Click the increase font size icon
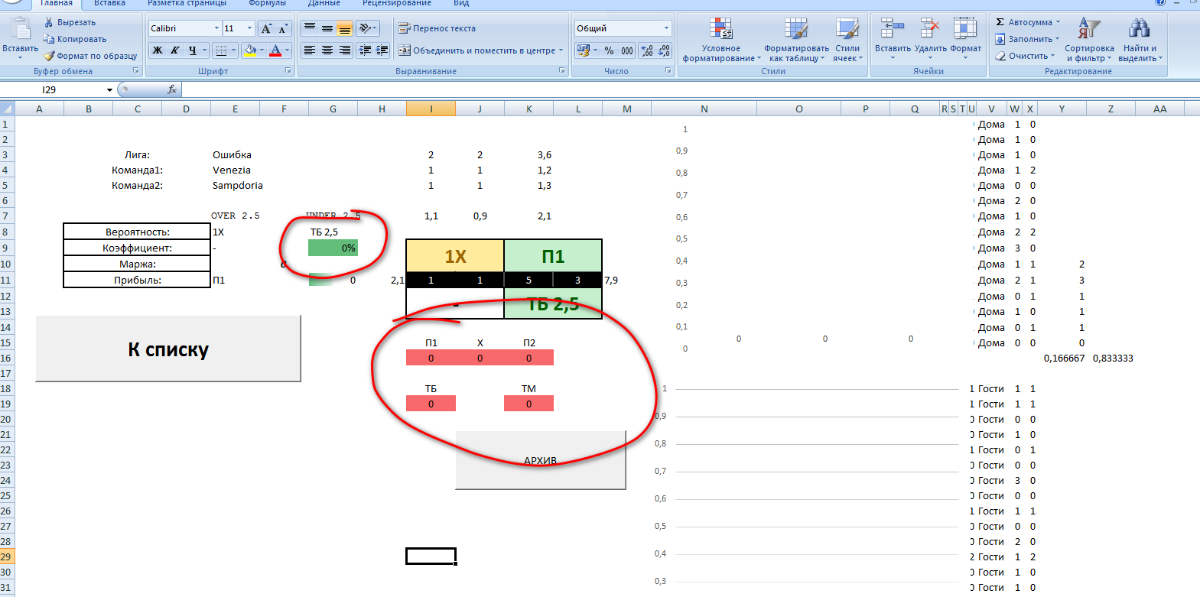 267,29
